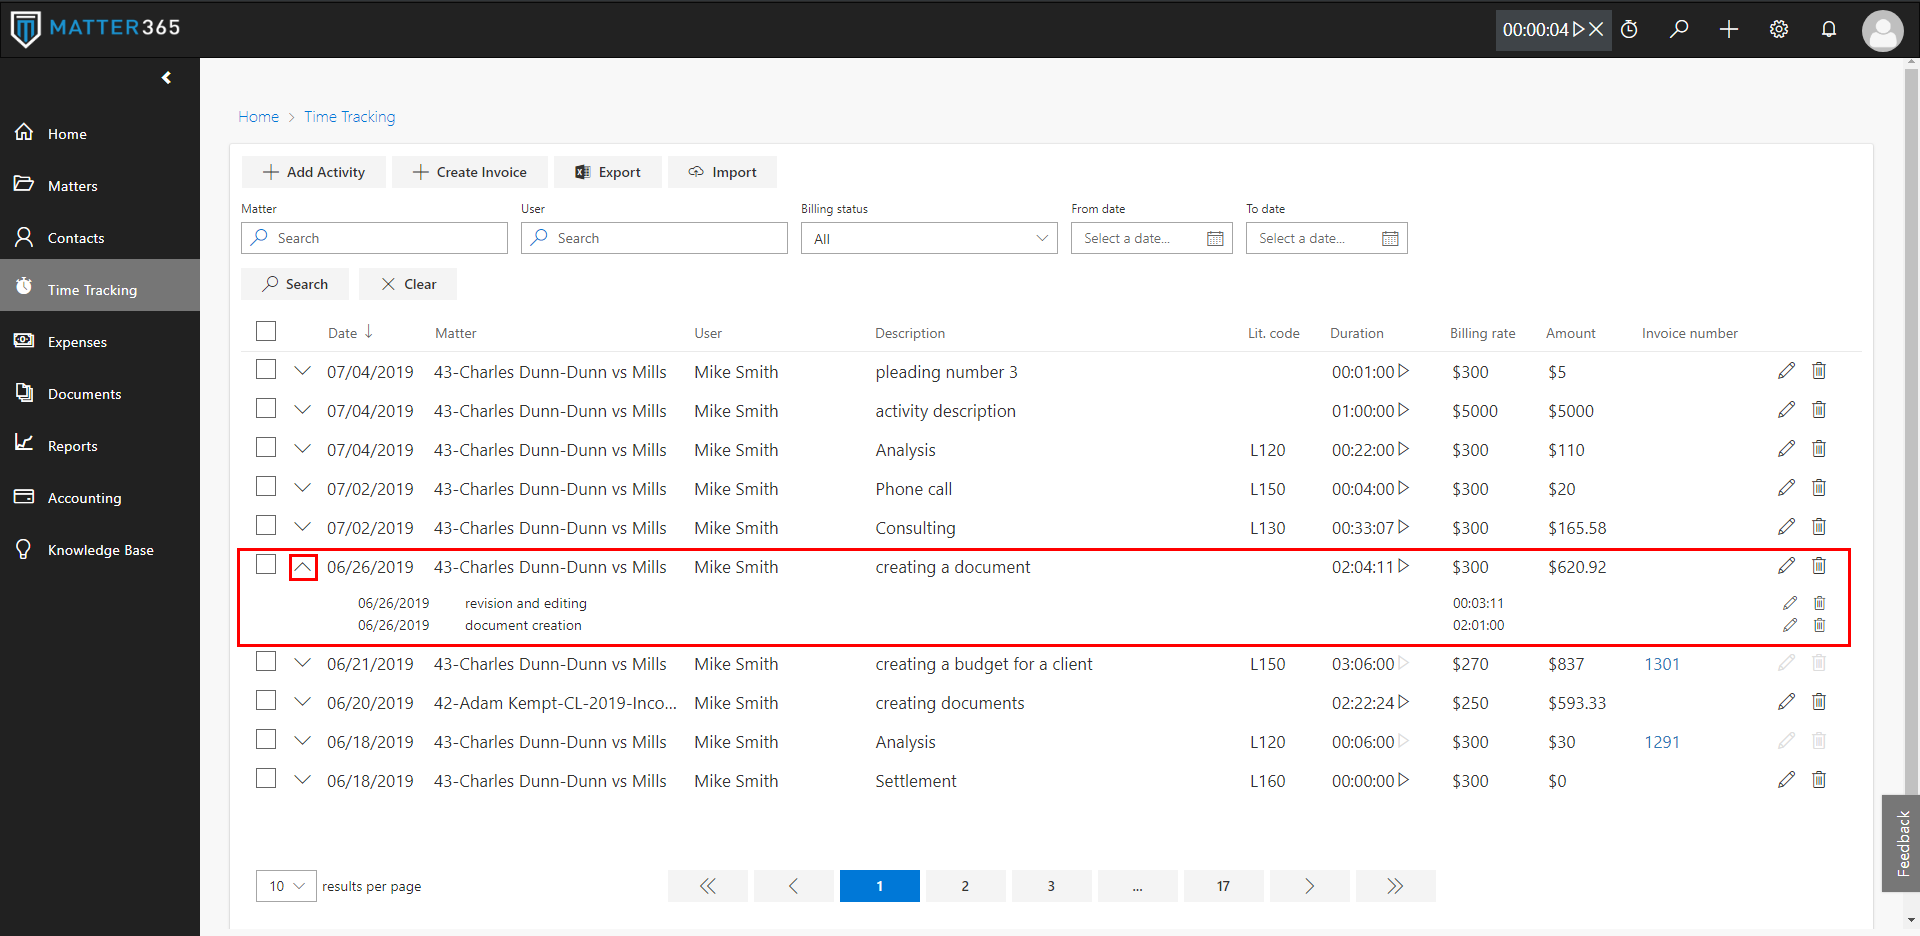Collapse the expanded 06/26/2019 entry
This screenshot has width=1920, height=936.
303,567
